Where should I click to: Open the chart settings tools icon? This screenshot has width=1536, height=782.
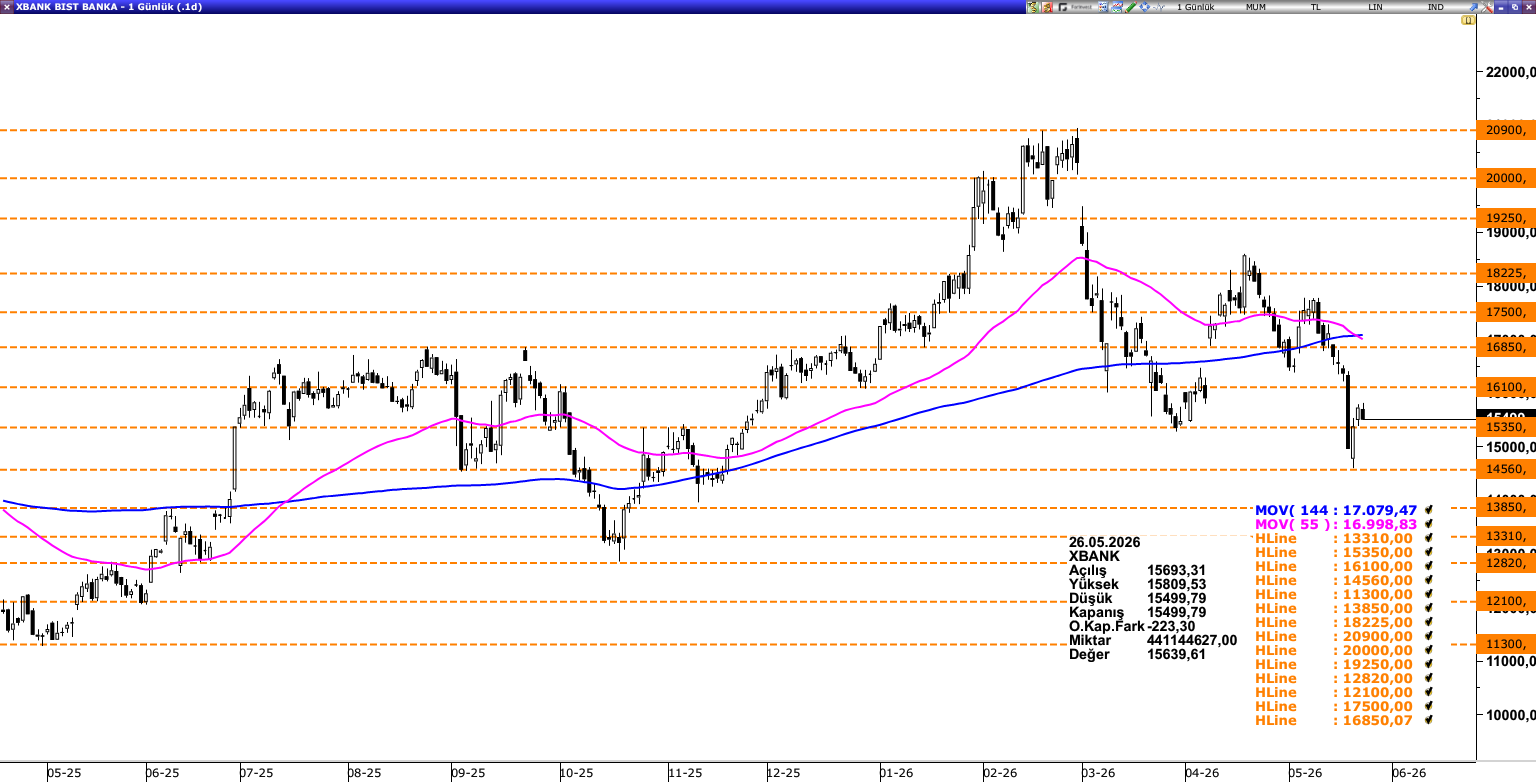tap(1487, 7)
